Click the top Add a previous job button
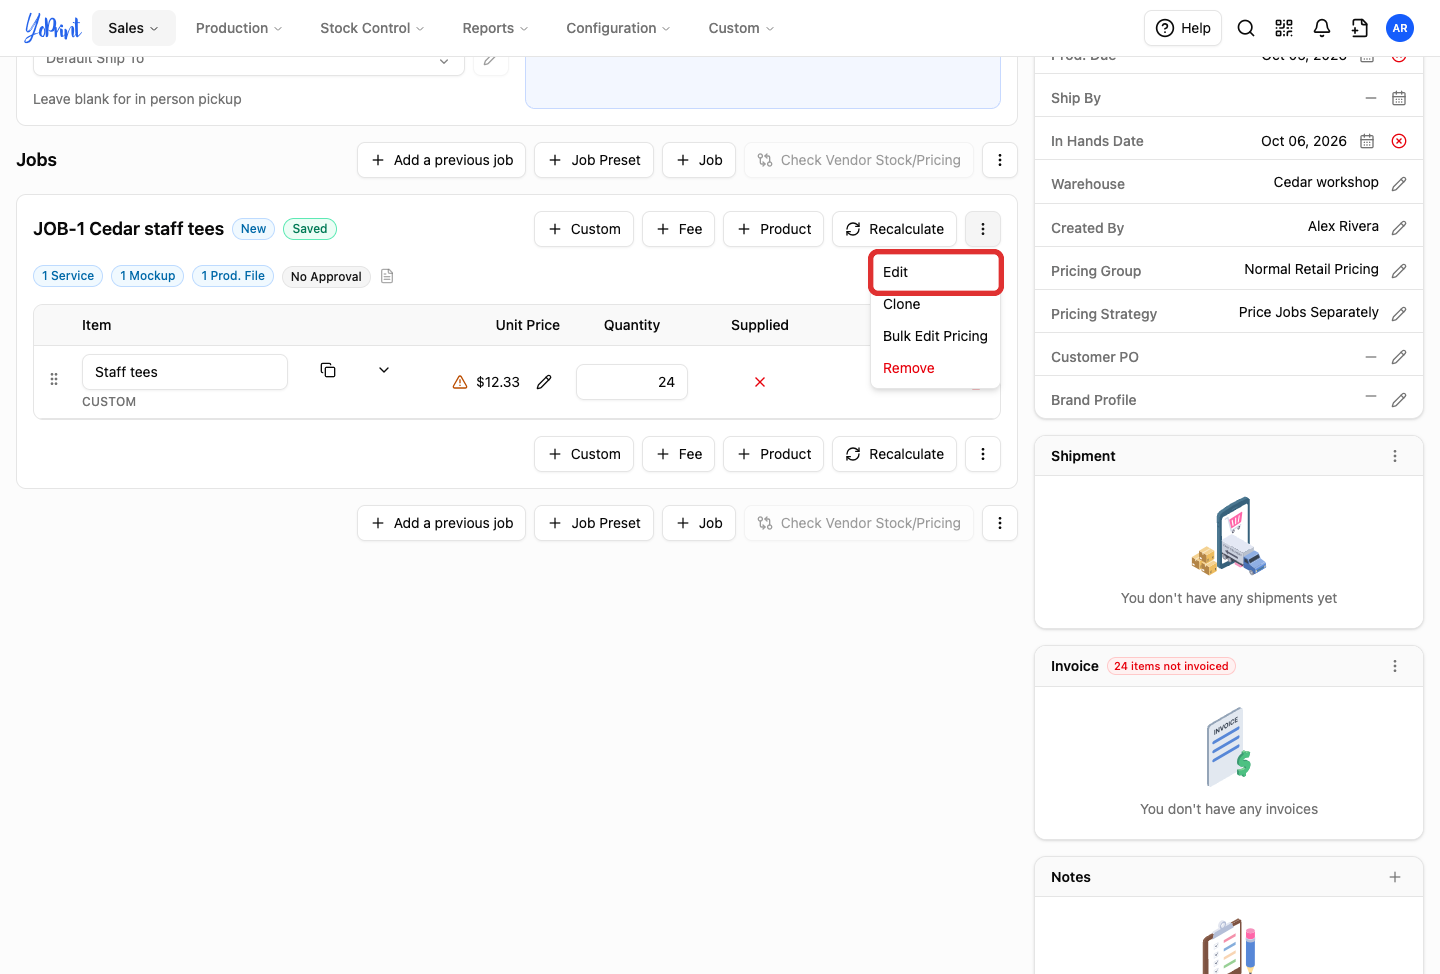This screenshot has width=1440, height=974. click(x=441, y=160)
